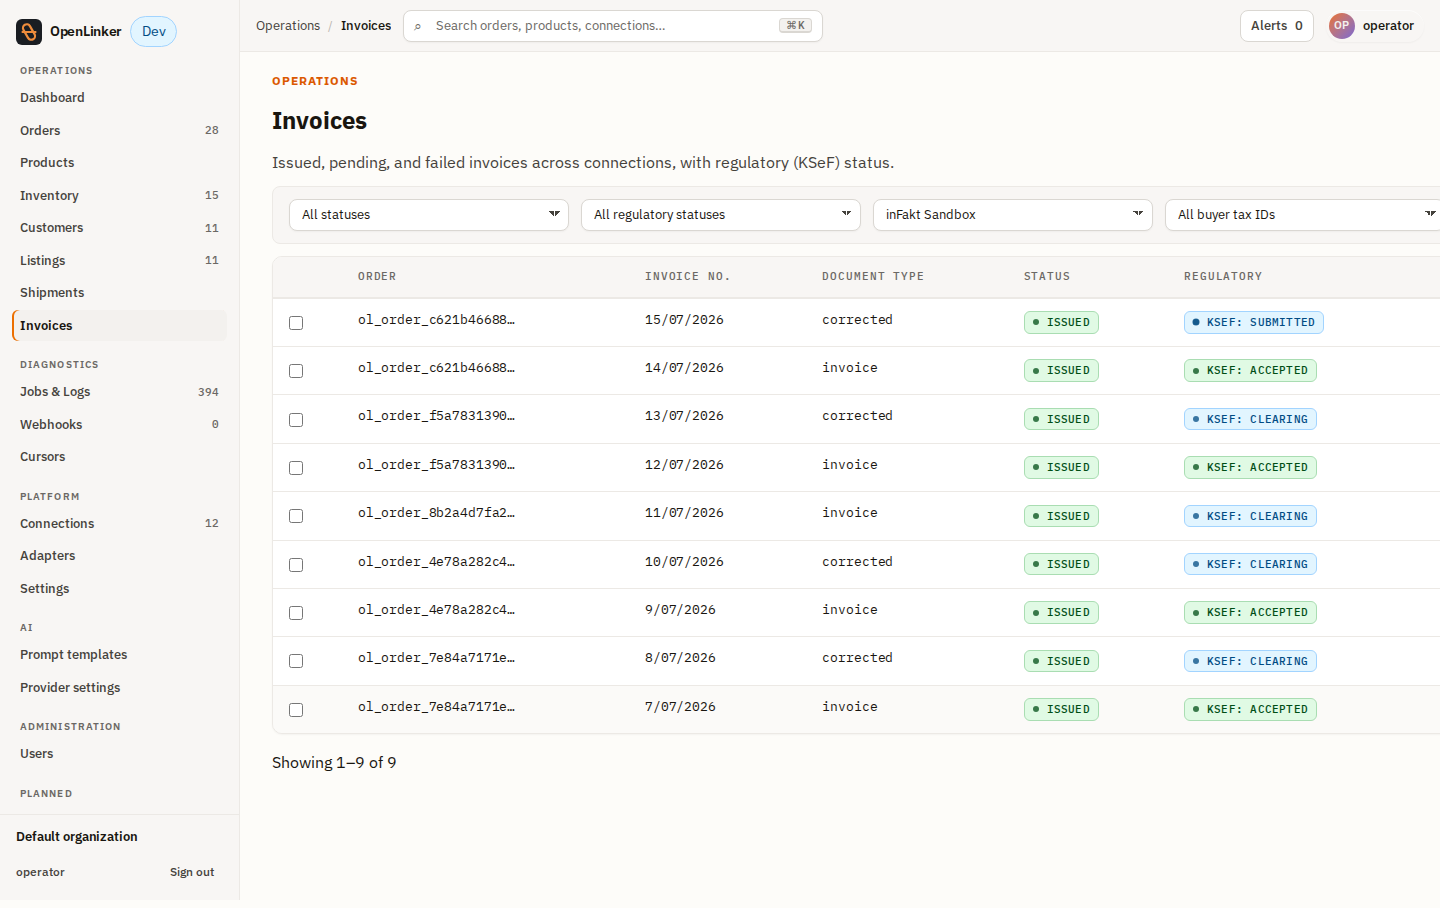Image resolution: width=1440 pixels, height=908 pixels.
Task: Go to Connections in the sidebar
Action: [119, 524]
